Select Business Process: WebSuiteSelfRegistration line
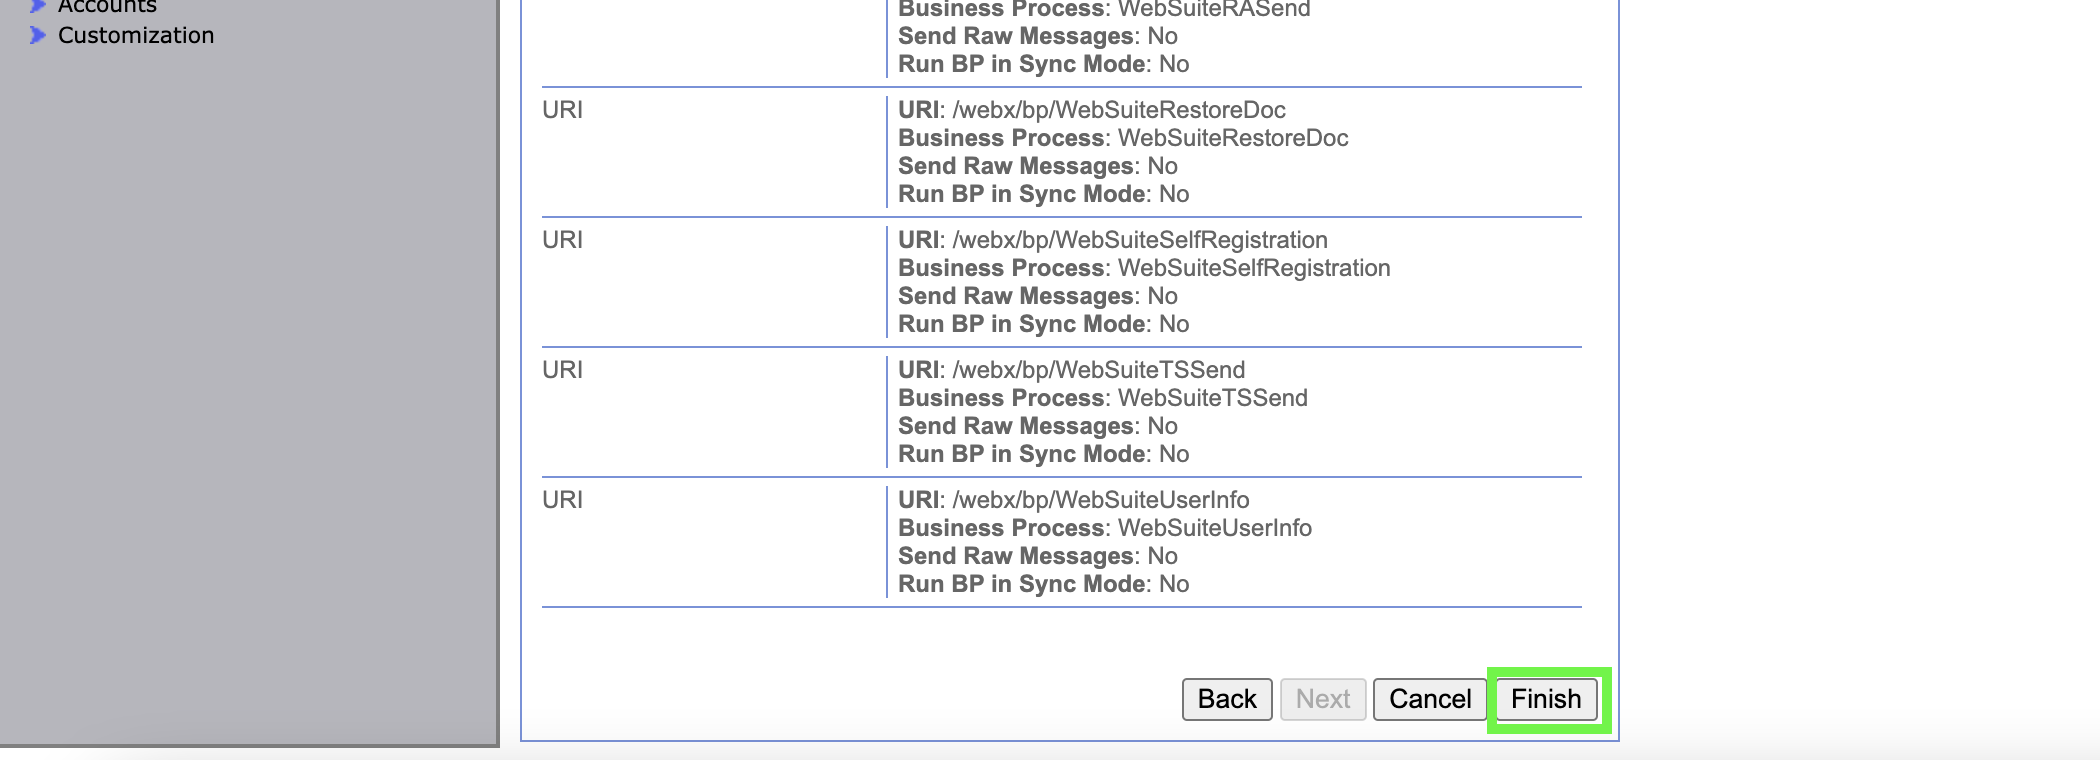Screen dimensions: 2100x760 coord(1144,268)
